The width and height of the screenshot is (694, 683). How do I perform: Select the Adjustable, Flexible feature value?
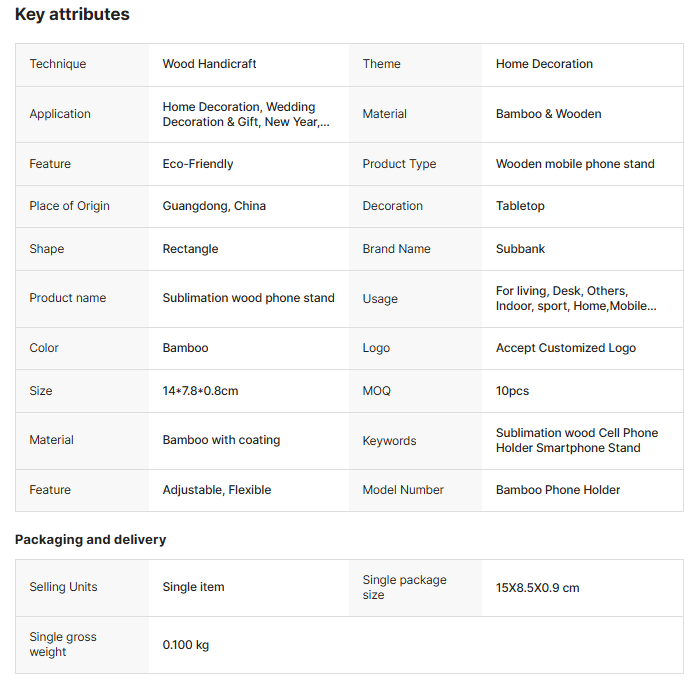click(x=216, y=490)
